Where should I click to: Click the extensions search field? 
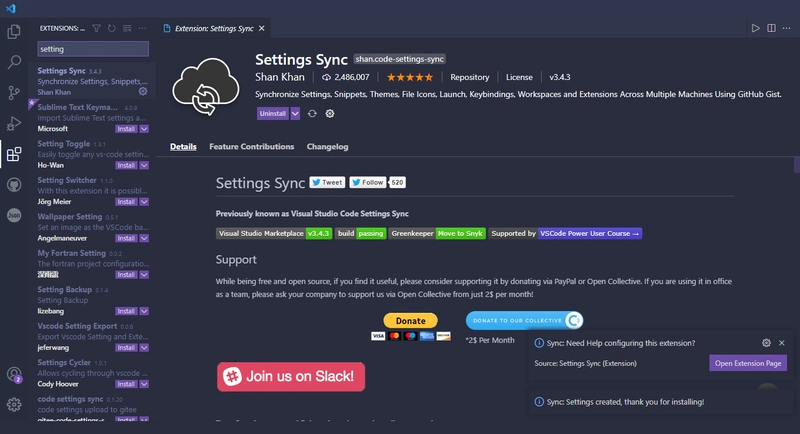[93, 49]
